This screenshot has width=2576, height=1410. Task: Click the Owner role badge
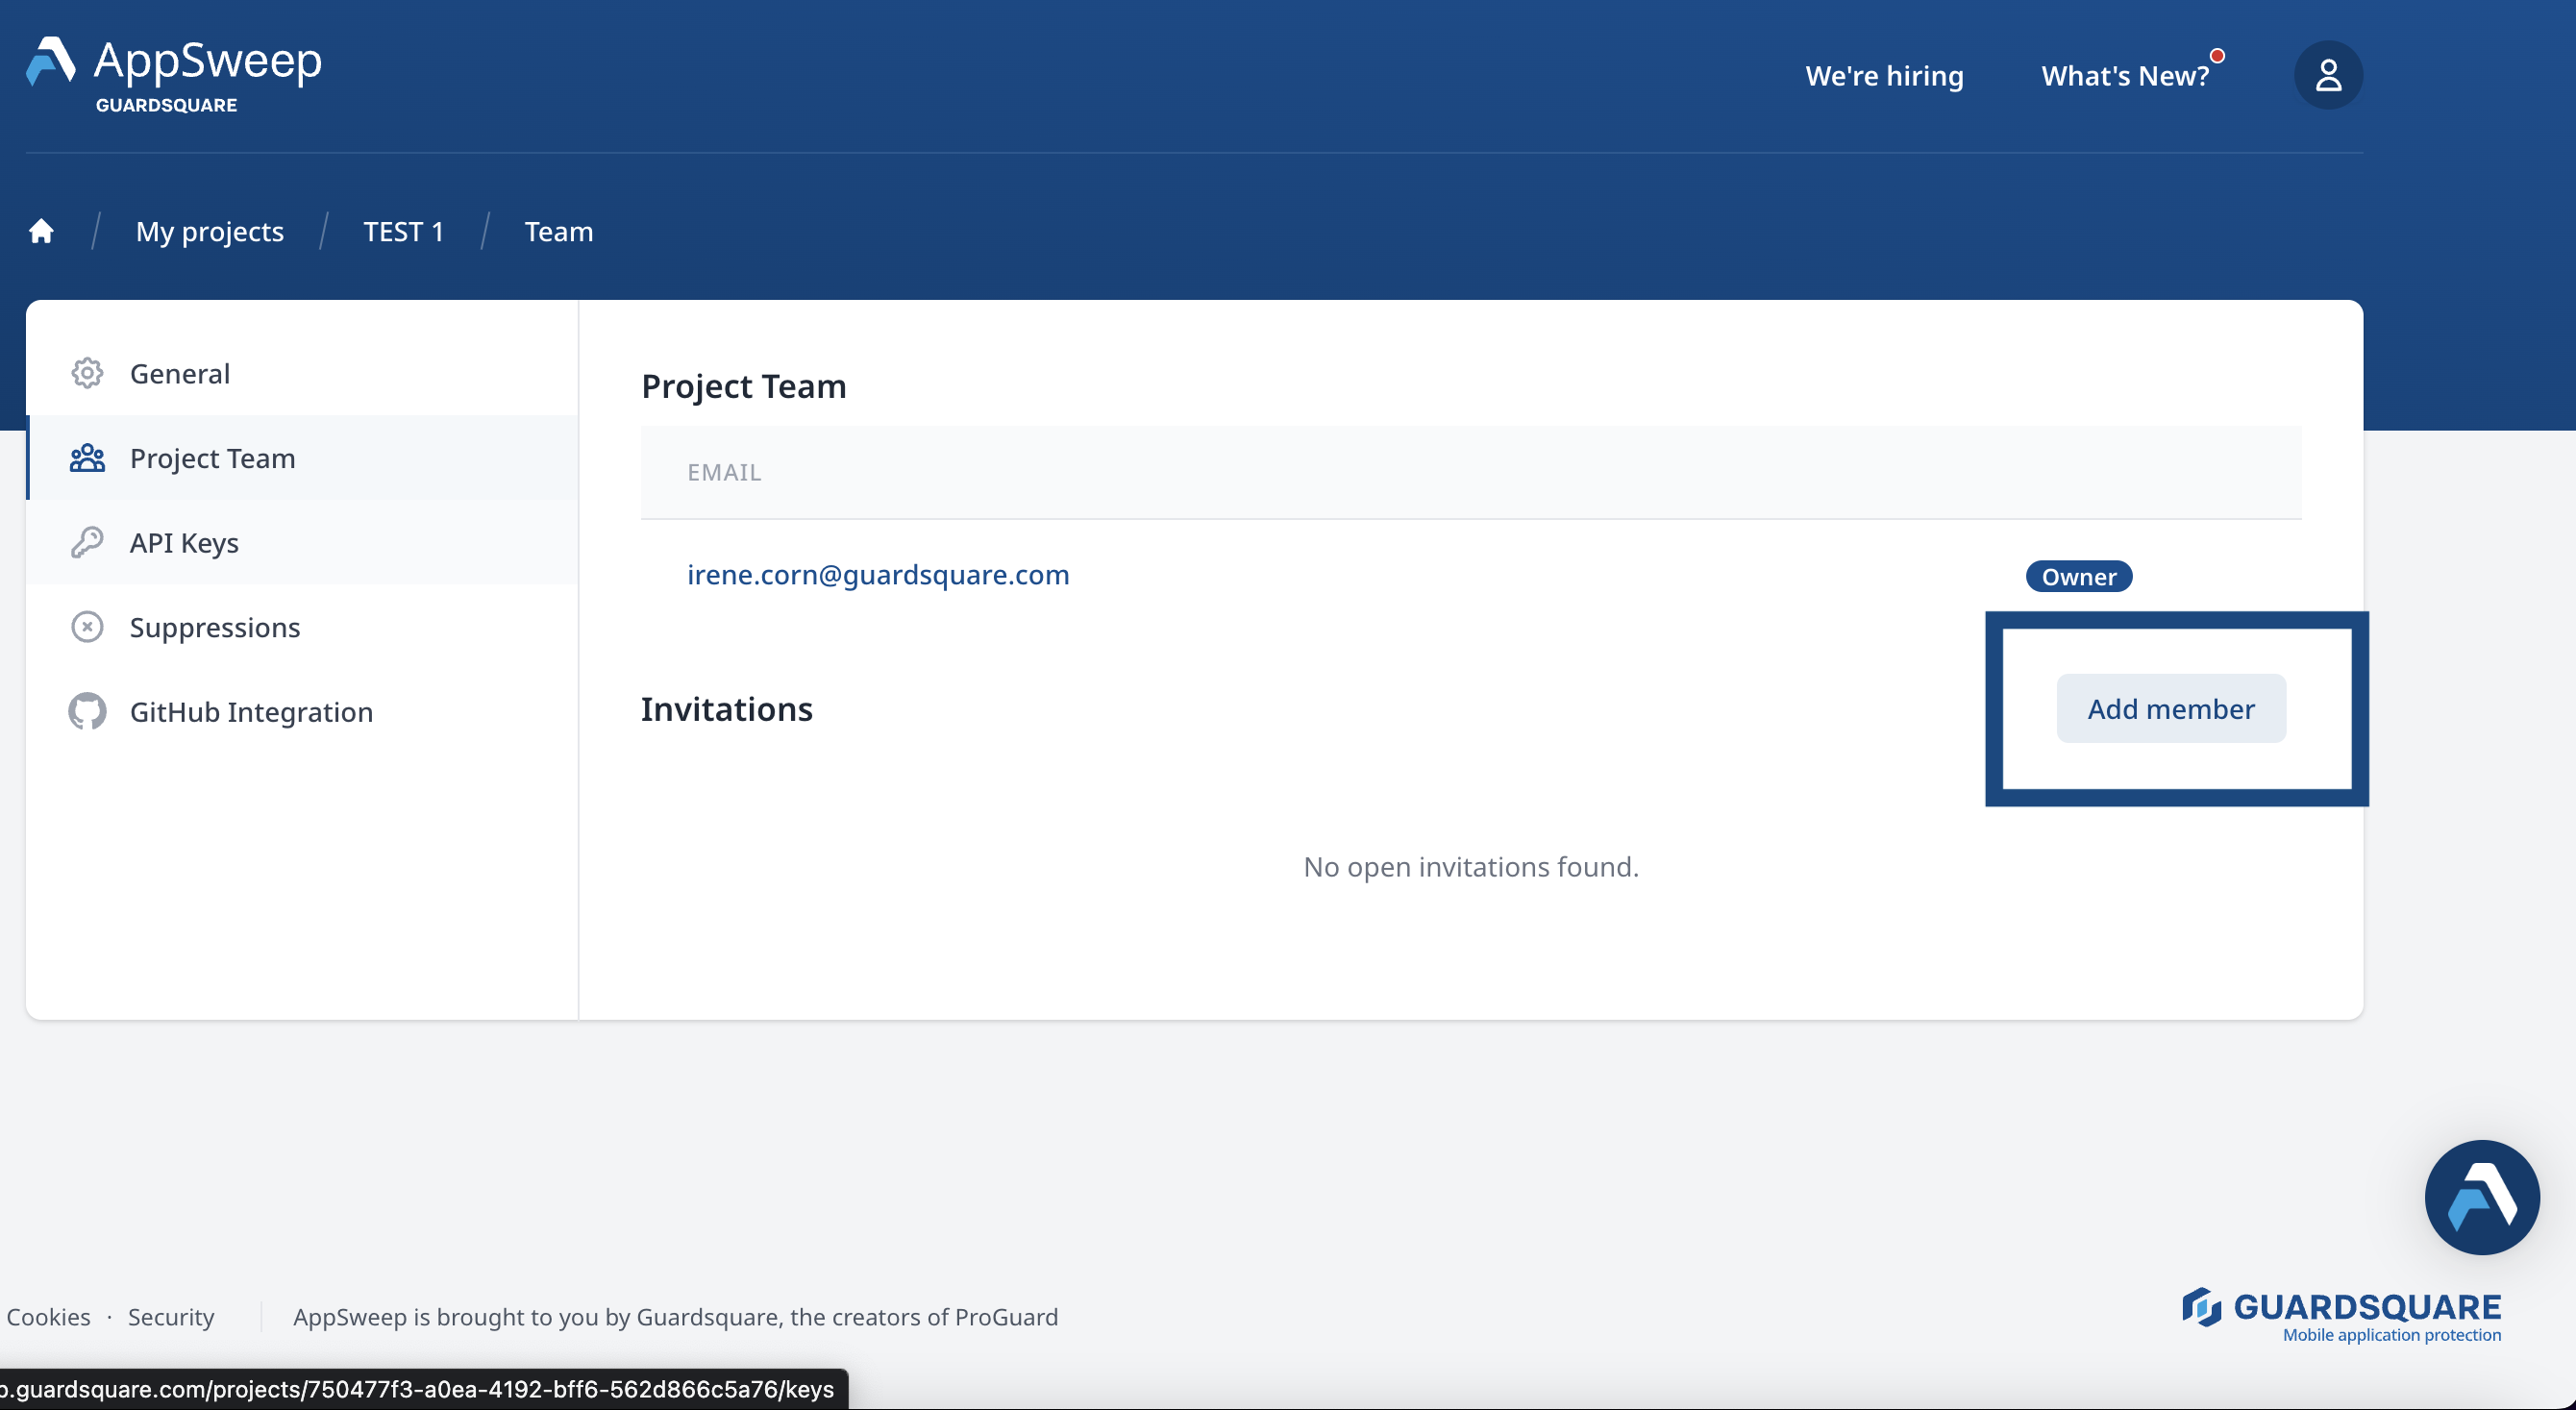coord(2078,576)
